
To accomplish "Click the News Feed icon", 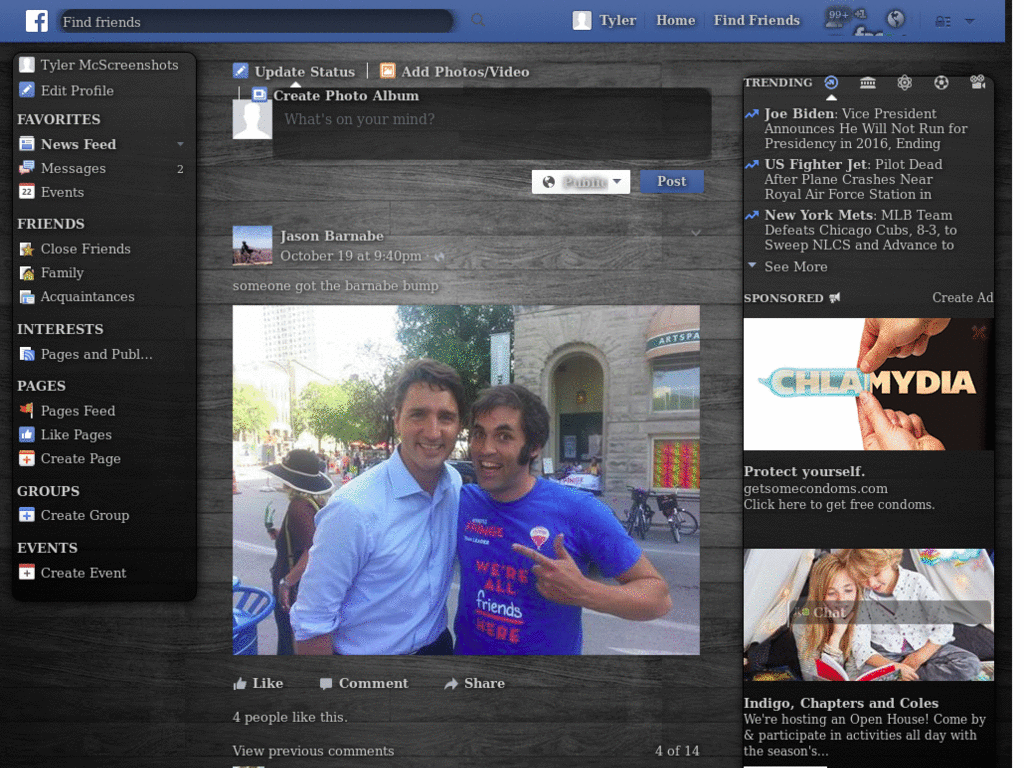I will pos(27,144).
